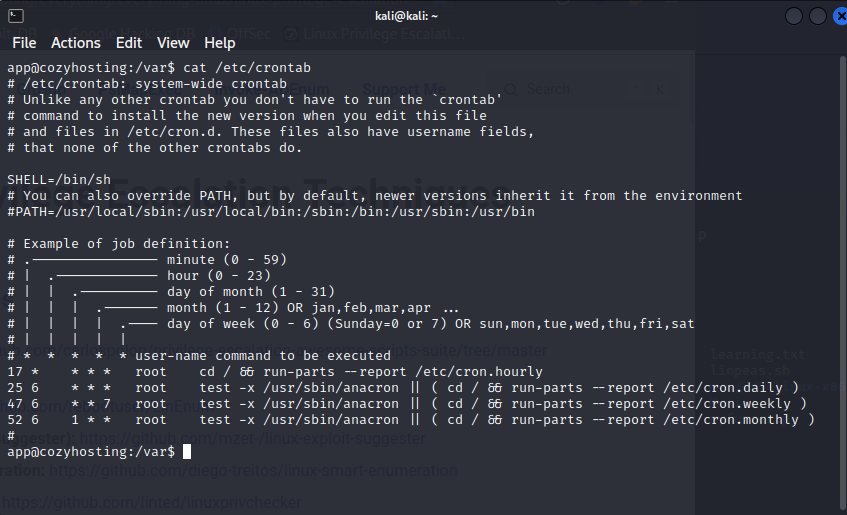Screen dimensions: 847x515
Task: Maximize the terminal window
Action: 816,16
